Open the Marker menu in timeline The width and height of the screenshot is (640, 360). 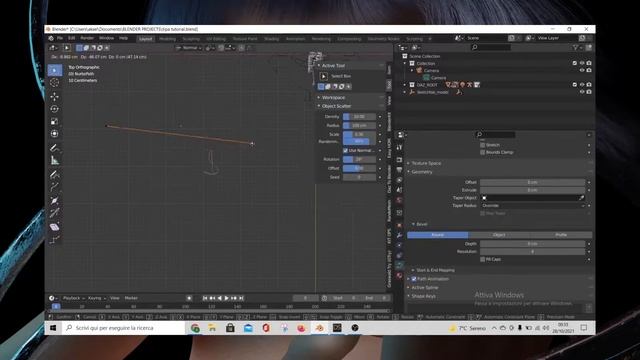point(131,298)
